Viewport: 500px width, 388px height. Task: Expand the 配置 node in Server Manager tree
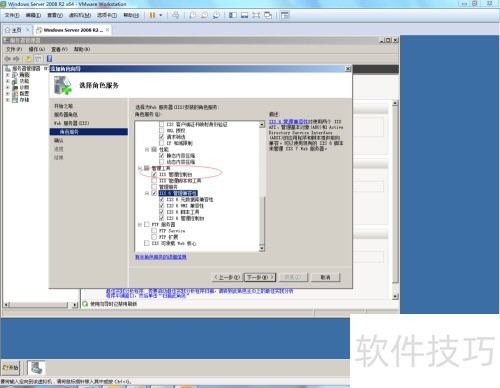[7, 94]
